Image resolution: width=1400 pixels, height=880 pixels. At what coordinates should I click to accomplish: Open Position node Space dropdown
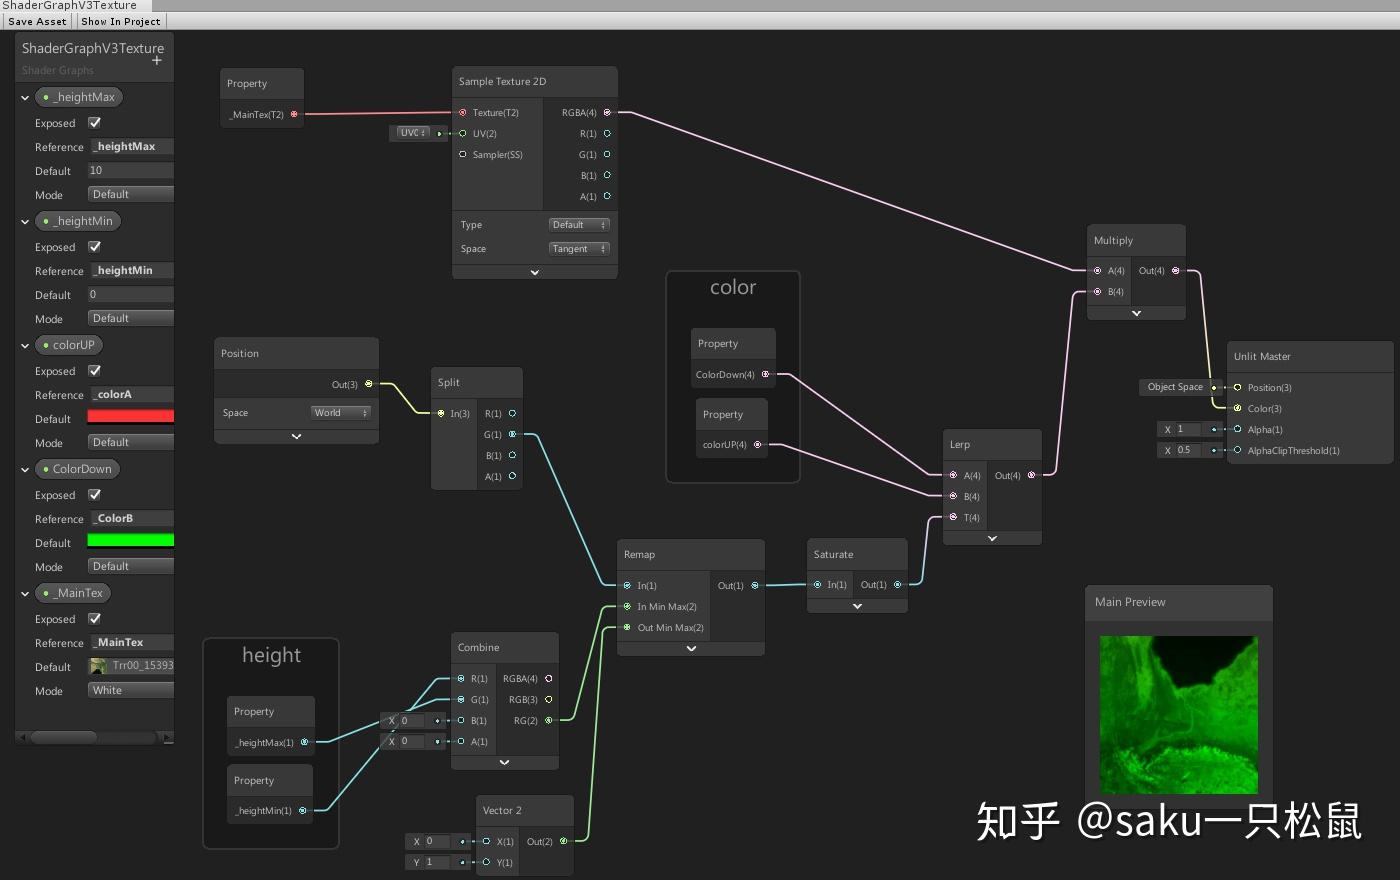pos(341,413)
